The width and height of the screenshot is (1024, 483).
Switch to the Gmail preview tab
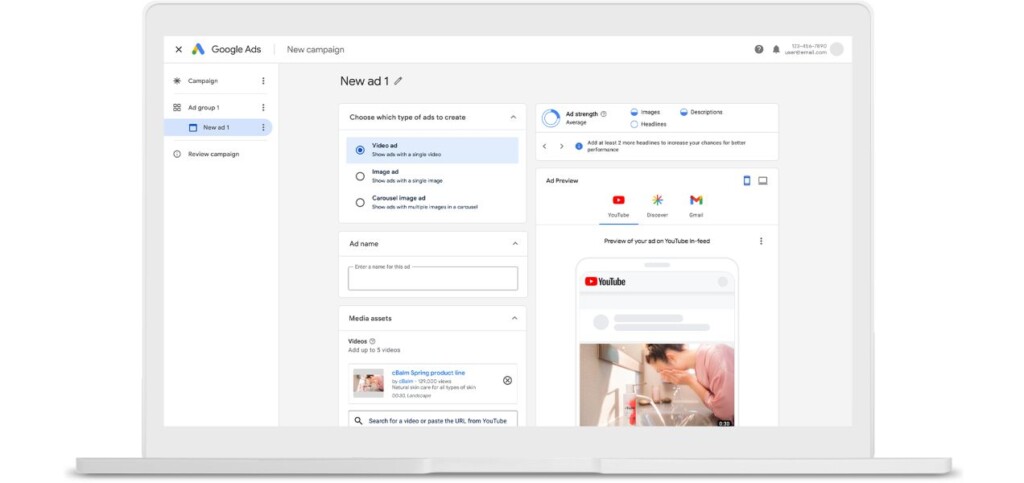pyautogui.click(x=696, y=206)
